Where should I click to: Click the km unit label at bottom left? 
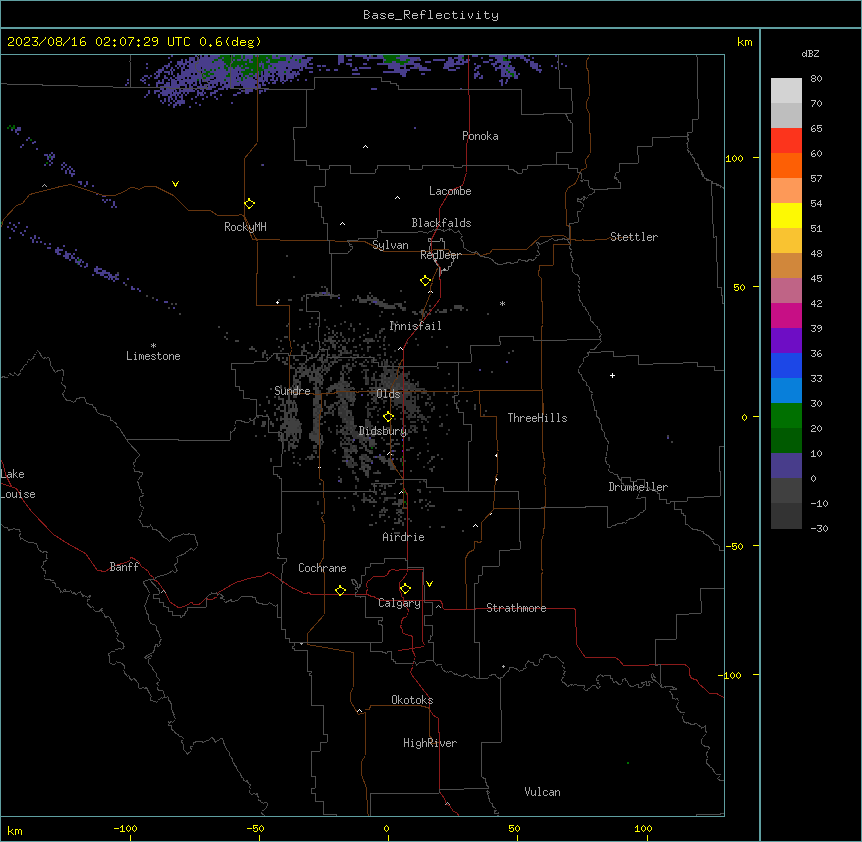15,830
